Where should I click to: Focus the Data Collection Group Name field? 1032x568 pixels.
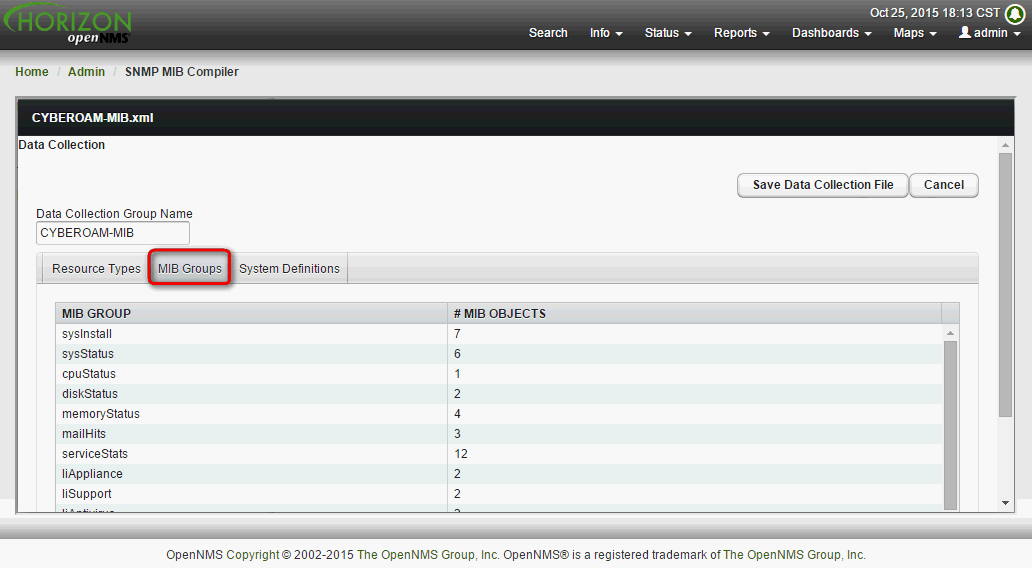click(113, 233)
